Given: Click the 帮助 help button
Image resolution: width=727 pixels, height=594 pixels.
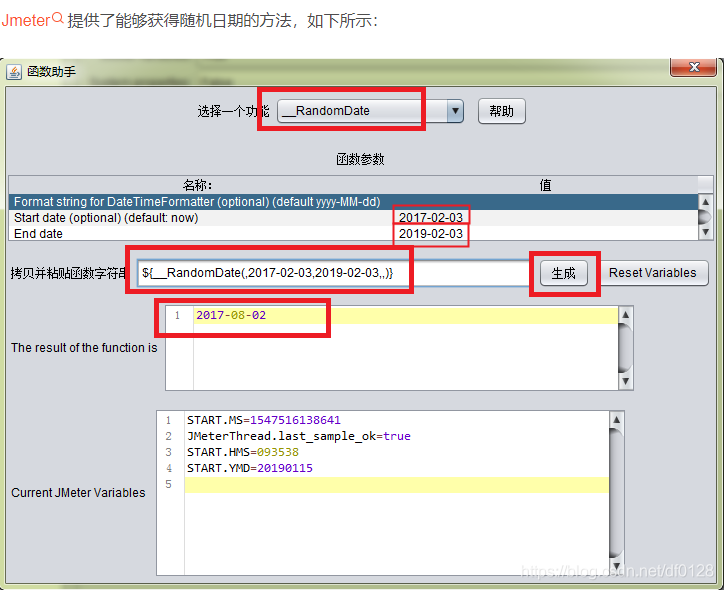Looking at the screenshot, I should pyautogui.click(x=502, y=111).
